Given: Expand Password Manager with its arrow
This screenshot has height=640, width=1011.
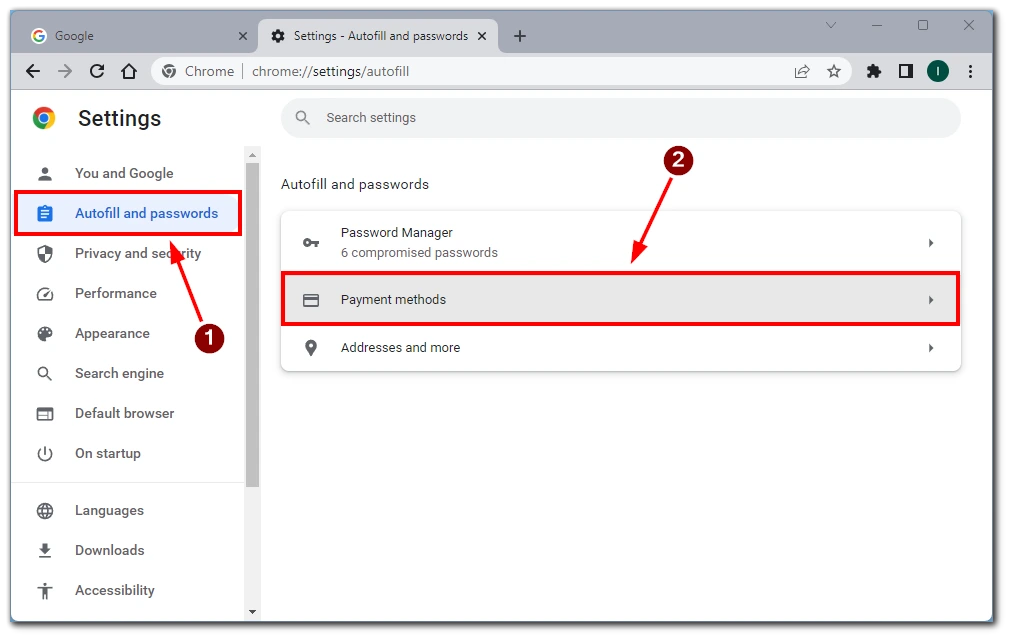Looking at the screenshot, I should pos(930,243).
